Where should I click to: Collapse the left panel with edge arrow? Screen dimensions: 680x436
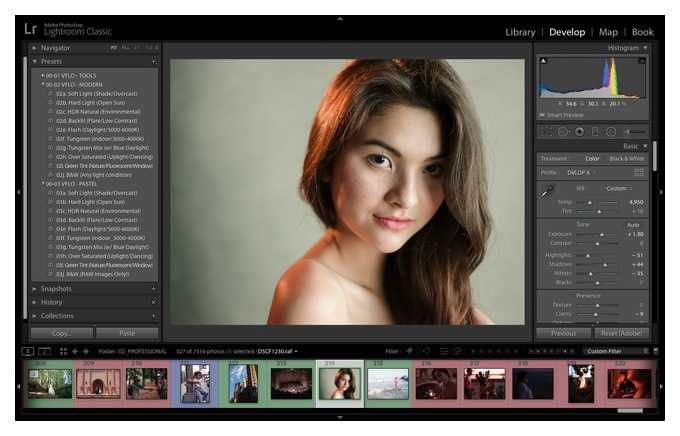coord(18,192)
